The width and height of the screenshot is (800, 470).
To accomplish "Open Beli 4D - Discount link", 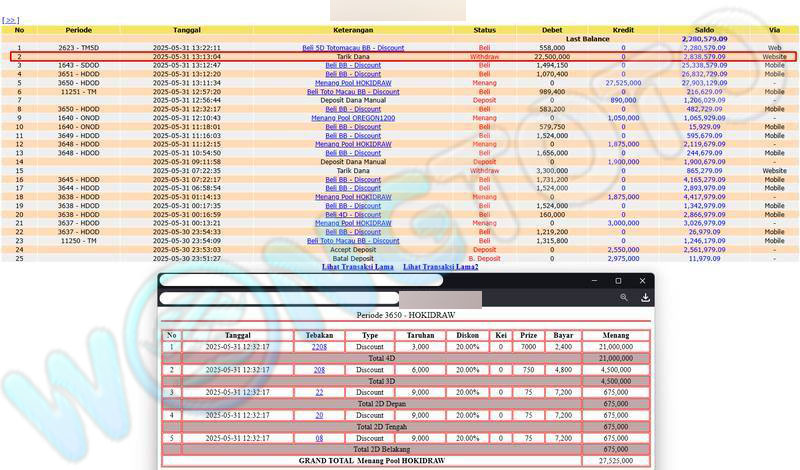I will click(x=353, y=214).
